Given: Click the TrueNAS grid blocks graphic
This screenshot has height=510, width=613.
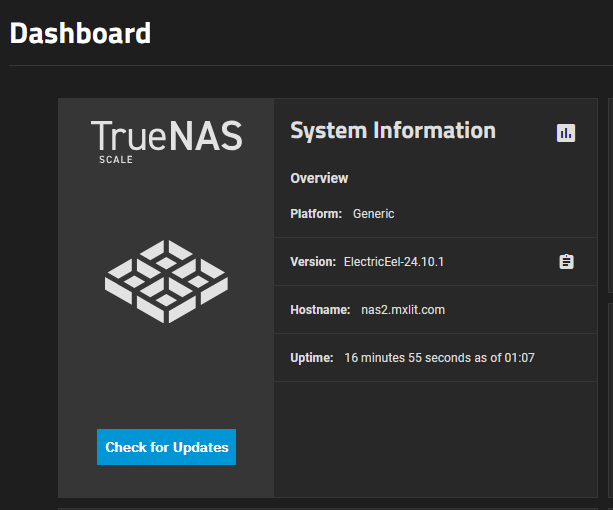Looking at the screenshot, I should click(x=167, y=281).
